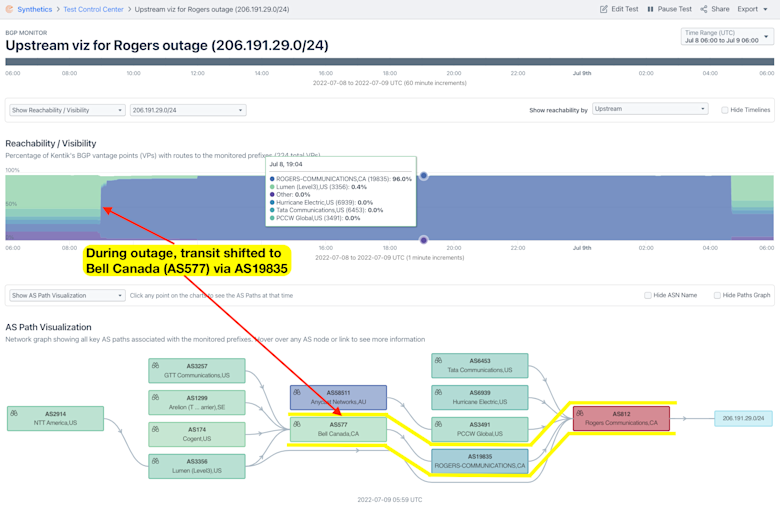Click the 'Other' legend swatch in tooltip
The height and width of the screenshot is (508, 780).
(272, 195)
